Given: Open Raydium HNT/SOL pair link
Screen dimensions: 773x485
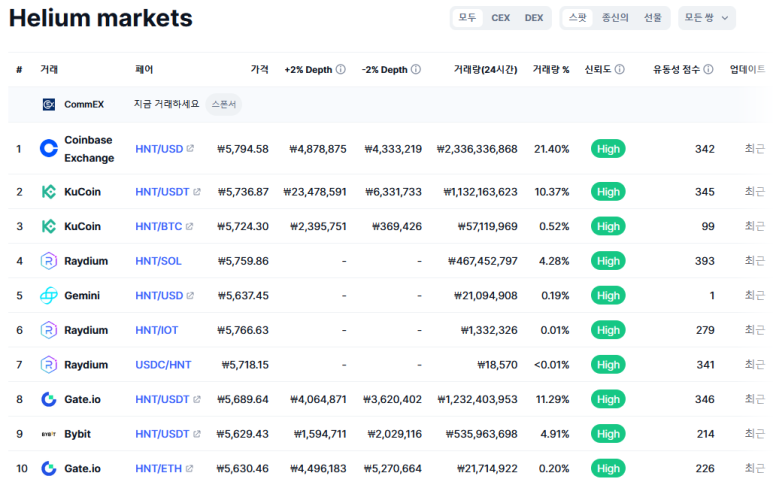Looking at the screenshot, I should [158, 261].
